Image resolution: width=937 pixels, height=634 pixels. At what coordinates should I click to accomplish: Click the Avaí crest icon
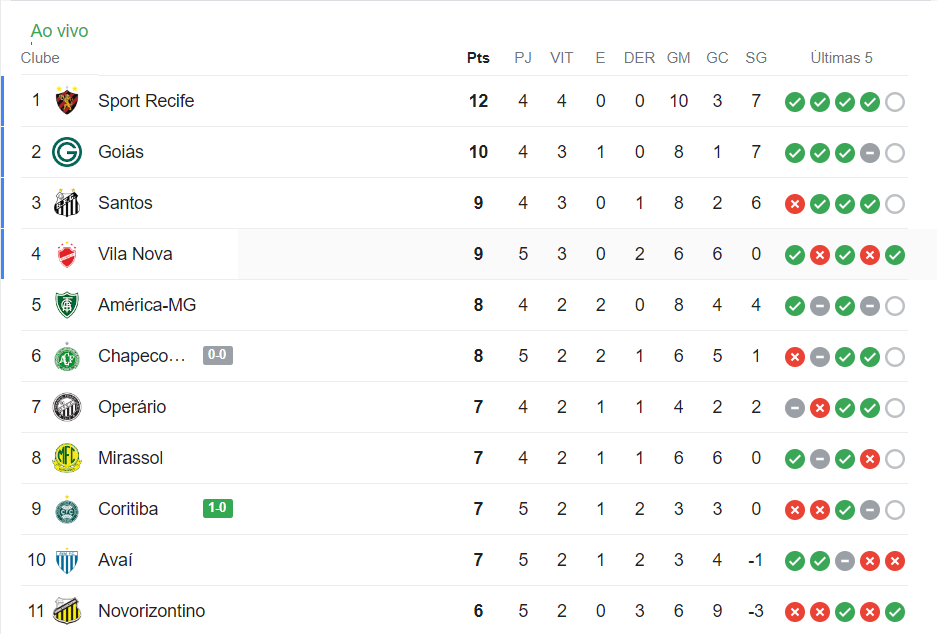pos(67,560)
